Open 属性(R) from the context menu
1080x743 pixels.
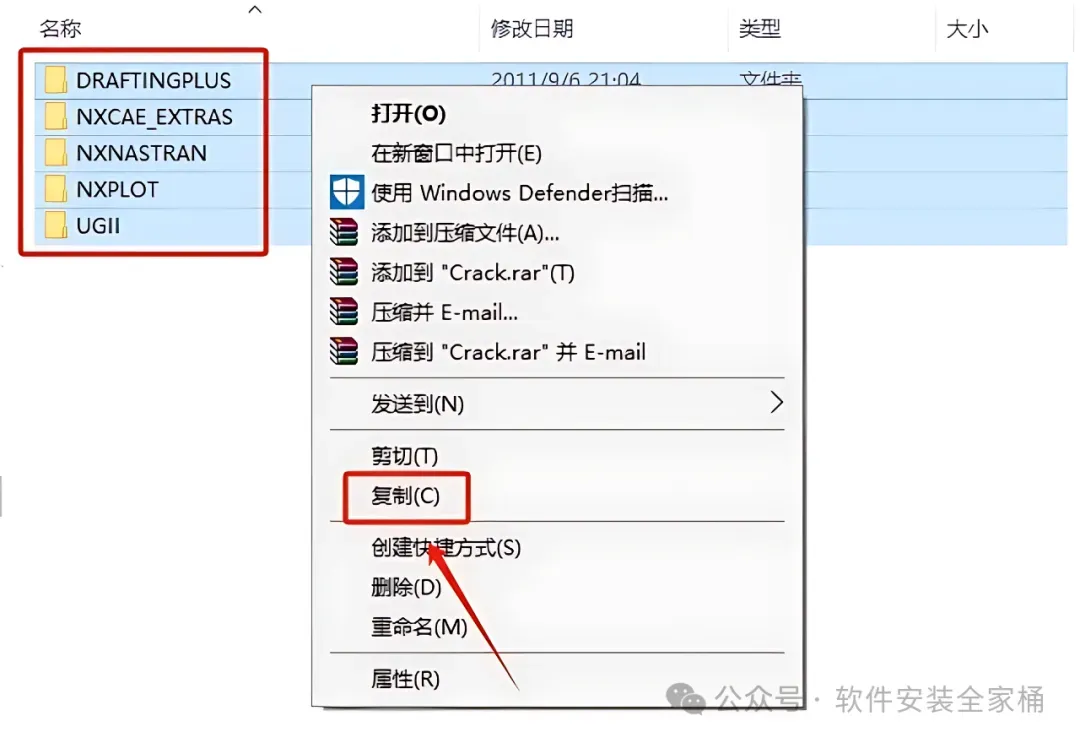click(405, 680)
